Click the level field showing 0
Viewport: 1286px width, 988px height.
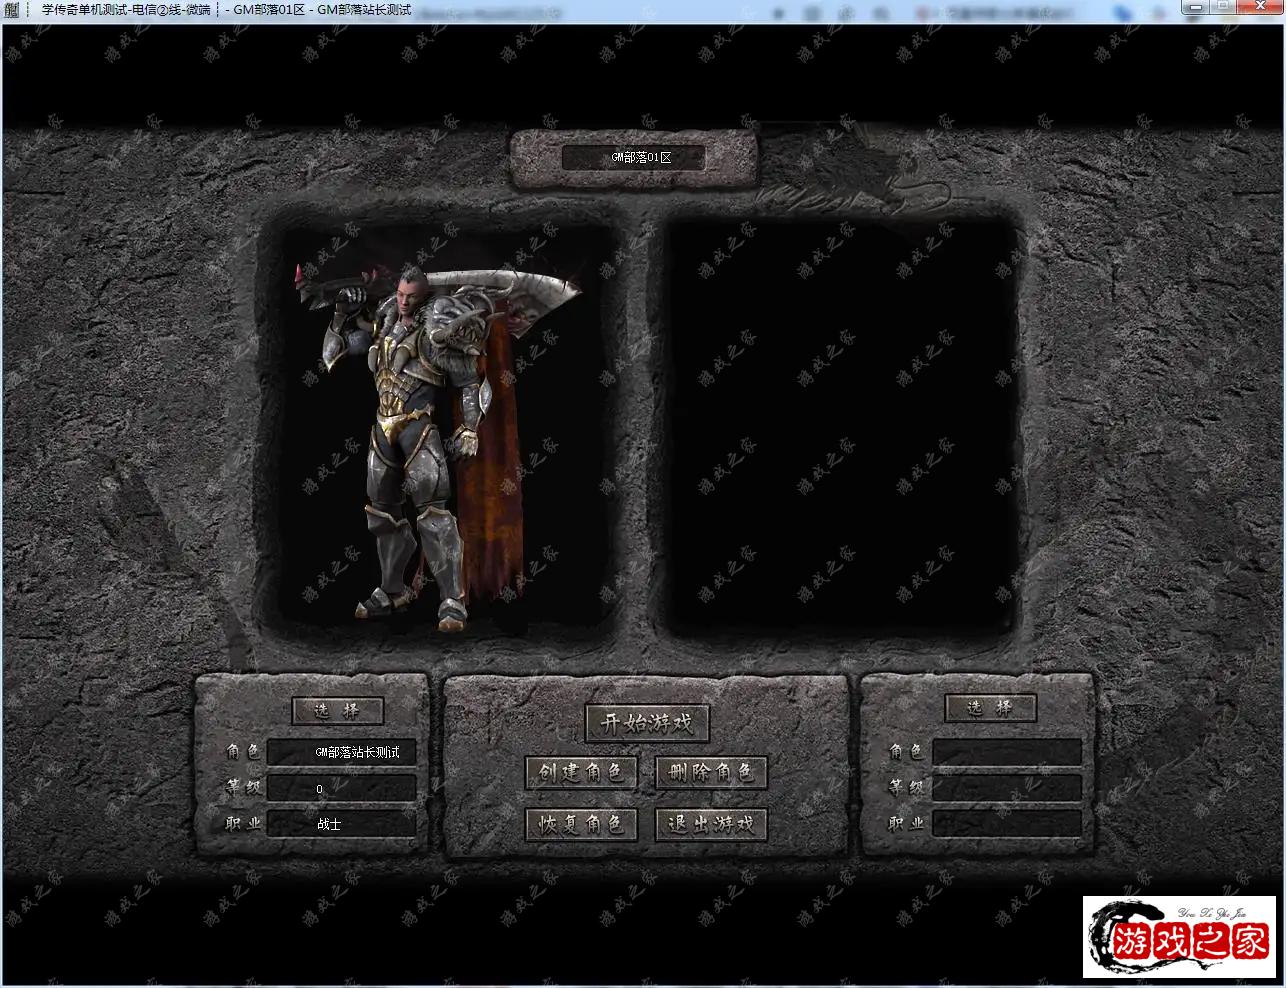(x=342, y=788)
